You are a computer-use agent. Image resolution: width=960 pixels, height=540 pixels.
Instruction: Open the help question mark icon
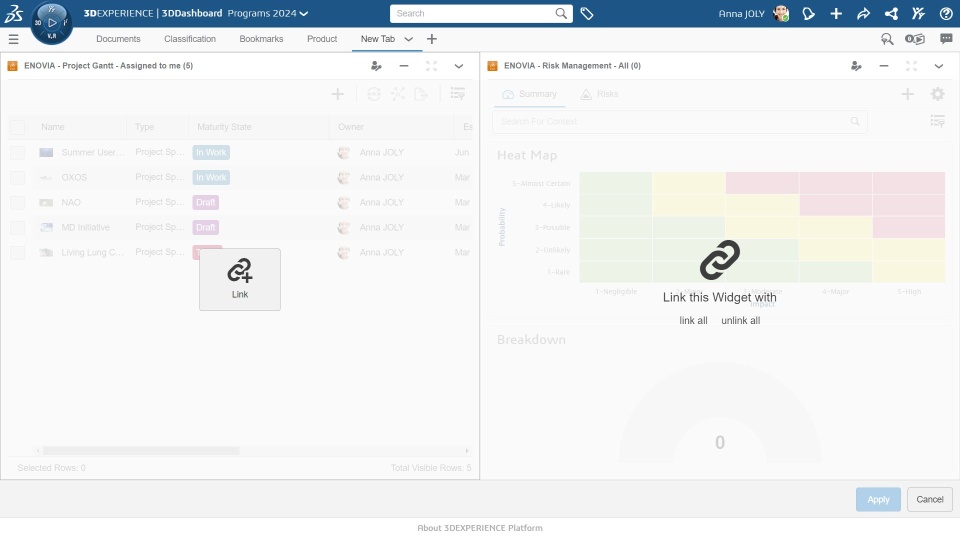pyautogui.click(x=946, y=13)
